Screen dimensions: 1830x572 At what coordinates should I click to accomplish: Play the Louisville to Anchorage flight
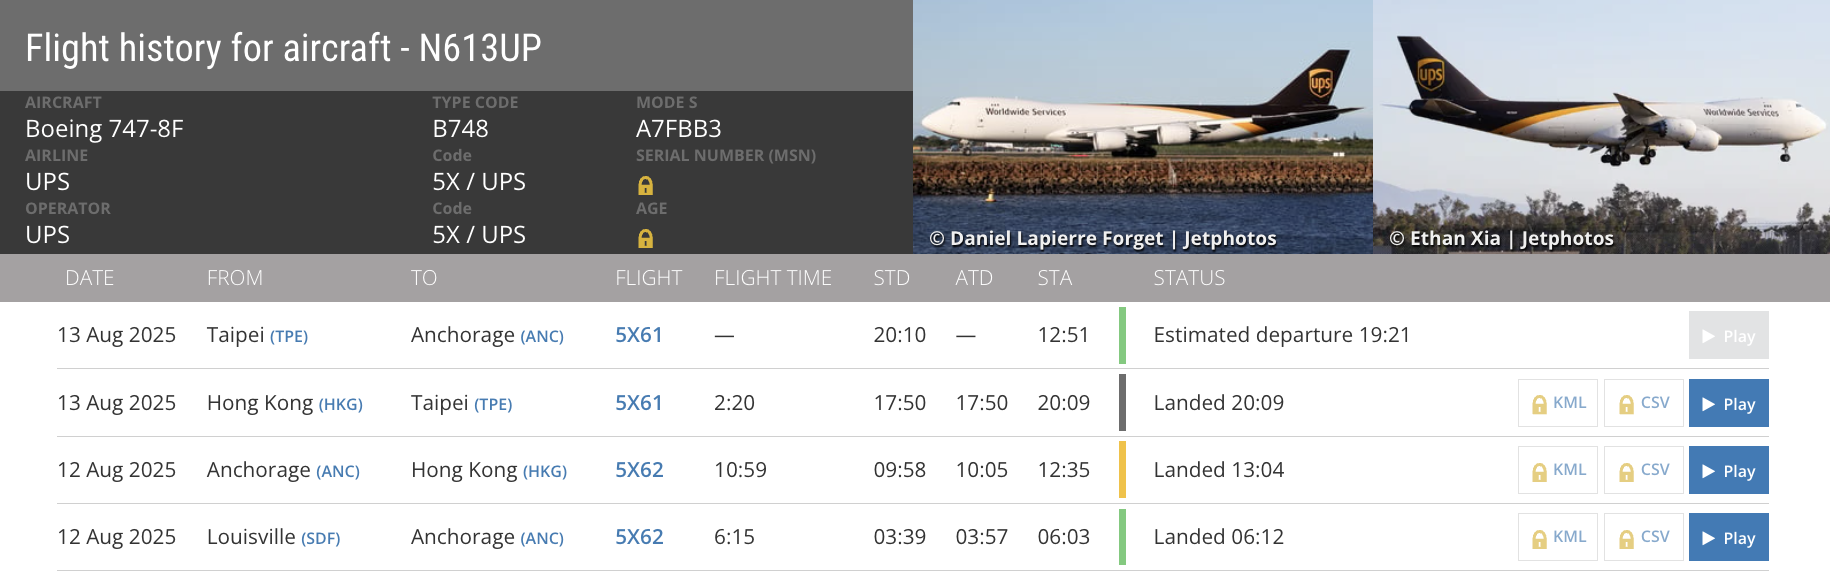(x=1729, y=537)
